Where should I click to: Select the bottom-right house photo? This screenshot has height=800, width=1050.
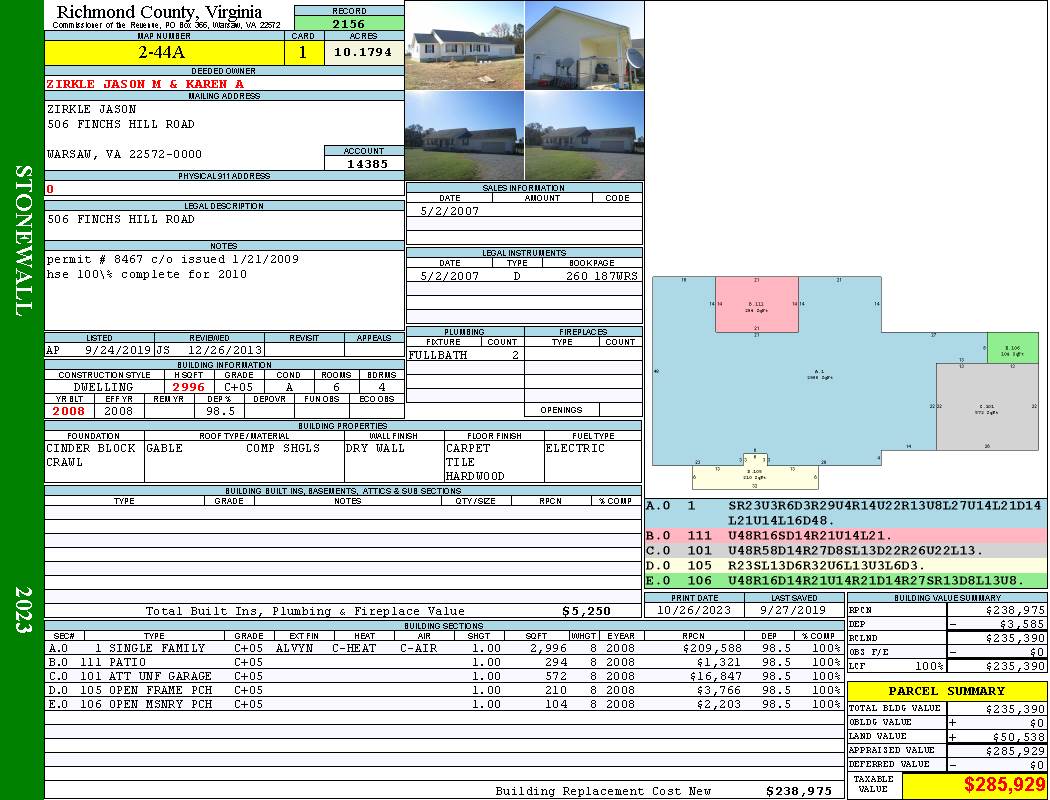point(584,136)
